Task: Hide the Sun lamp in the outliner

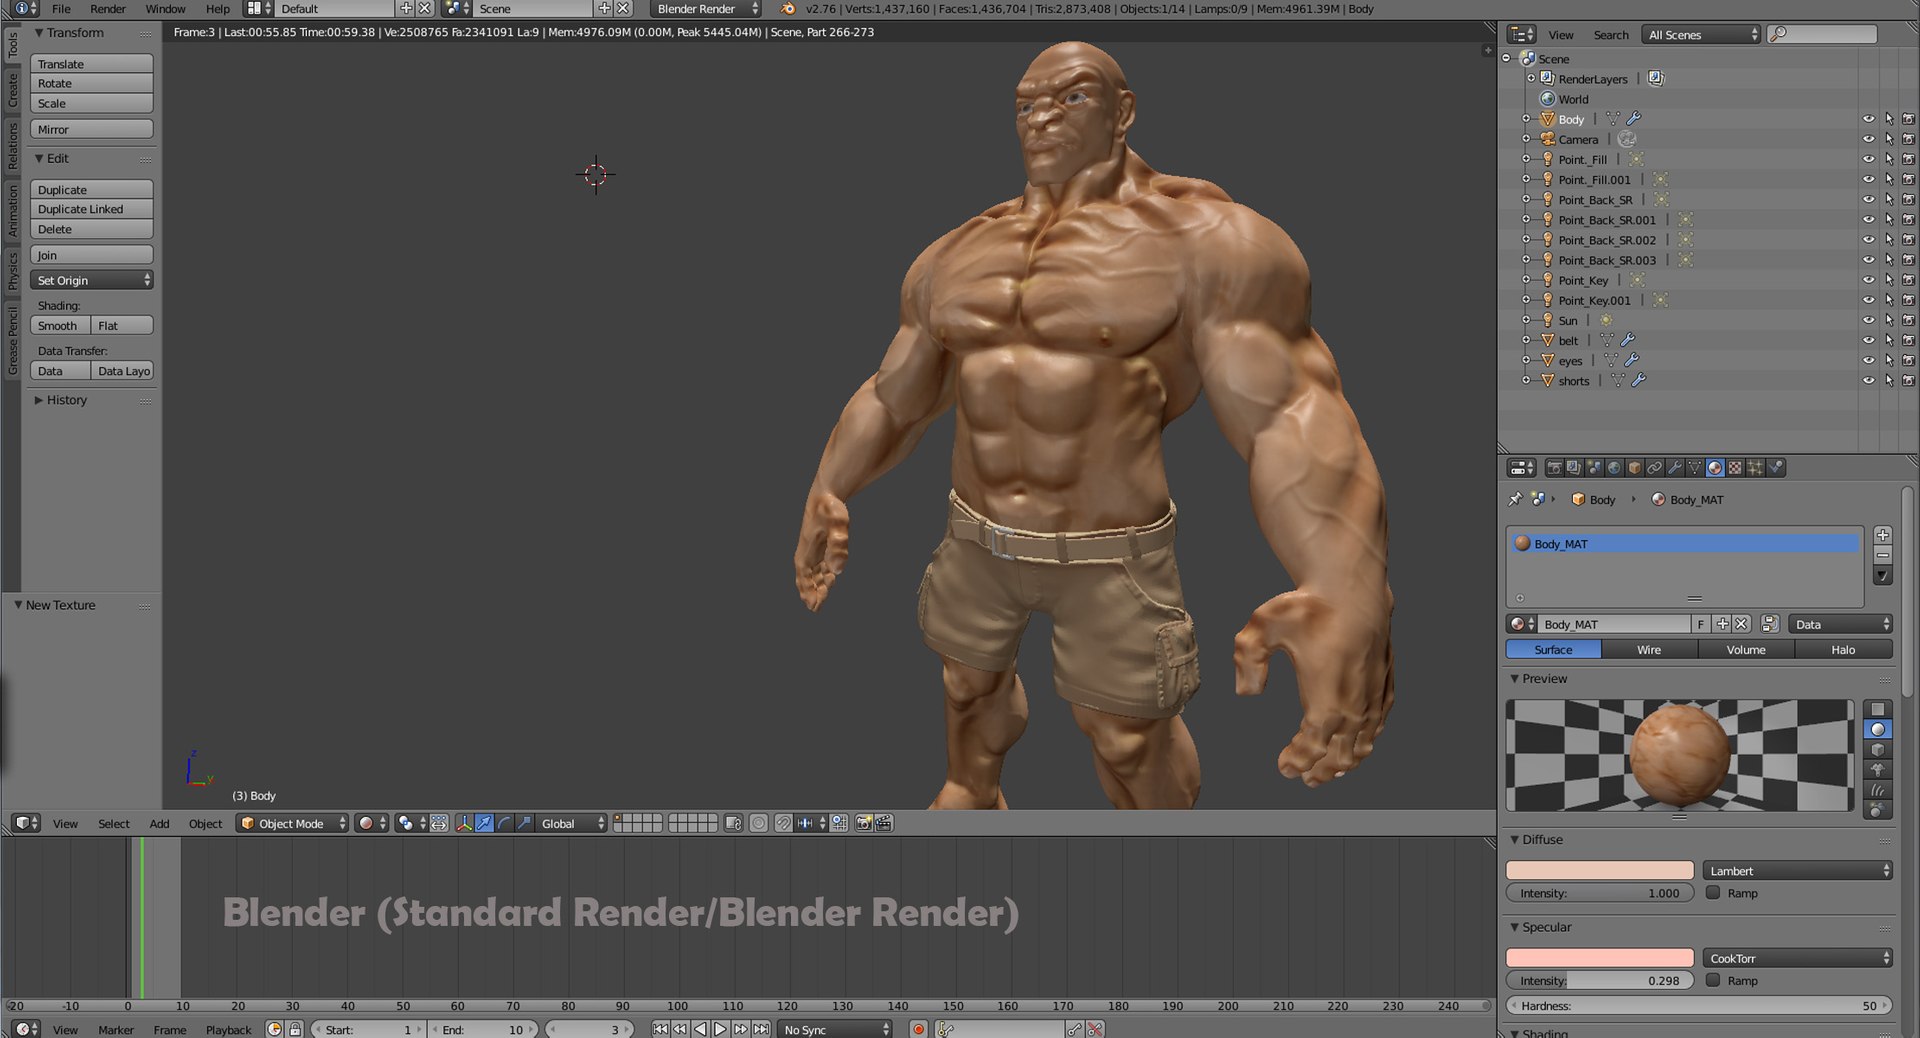Action: pyautogui.click(x=1868, y=321)
